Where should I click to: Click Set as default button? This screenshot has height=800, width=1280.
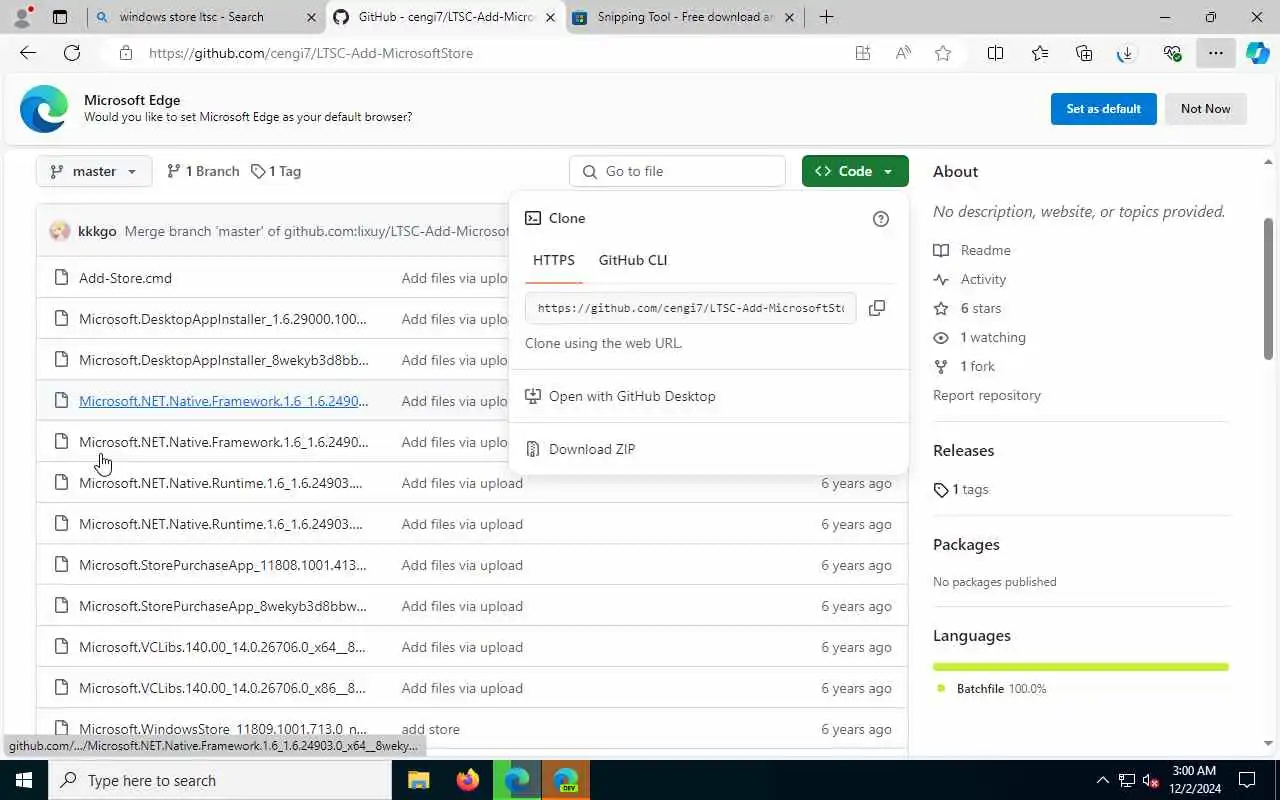pos(1104,109)
